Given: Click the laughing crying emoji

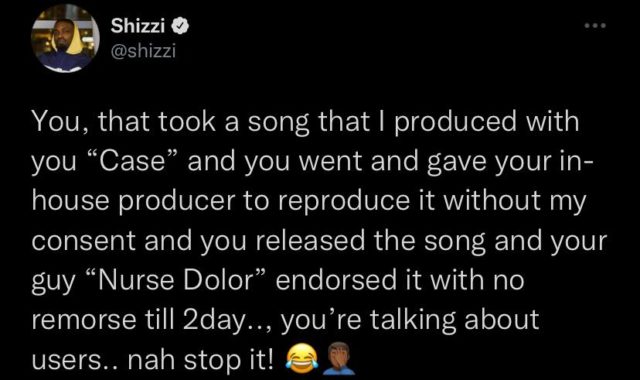Looking at the screenshot, I should 302,356.
